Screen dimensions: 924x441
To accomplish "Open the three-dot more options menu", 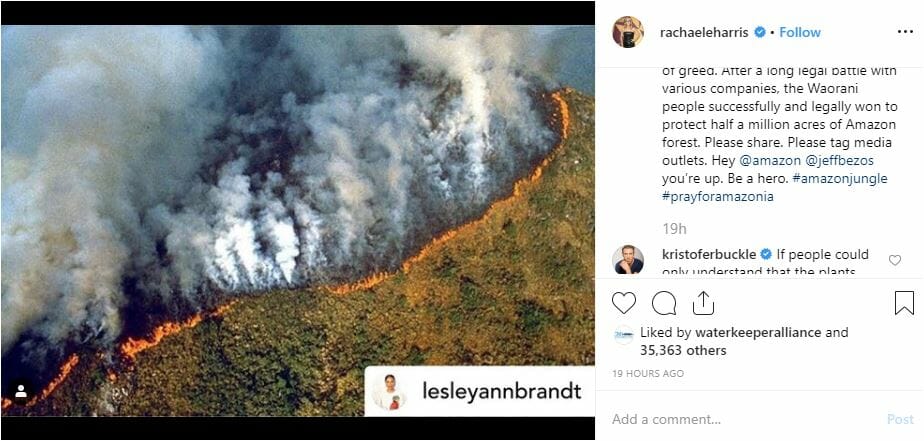I will [905, 32].
